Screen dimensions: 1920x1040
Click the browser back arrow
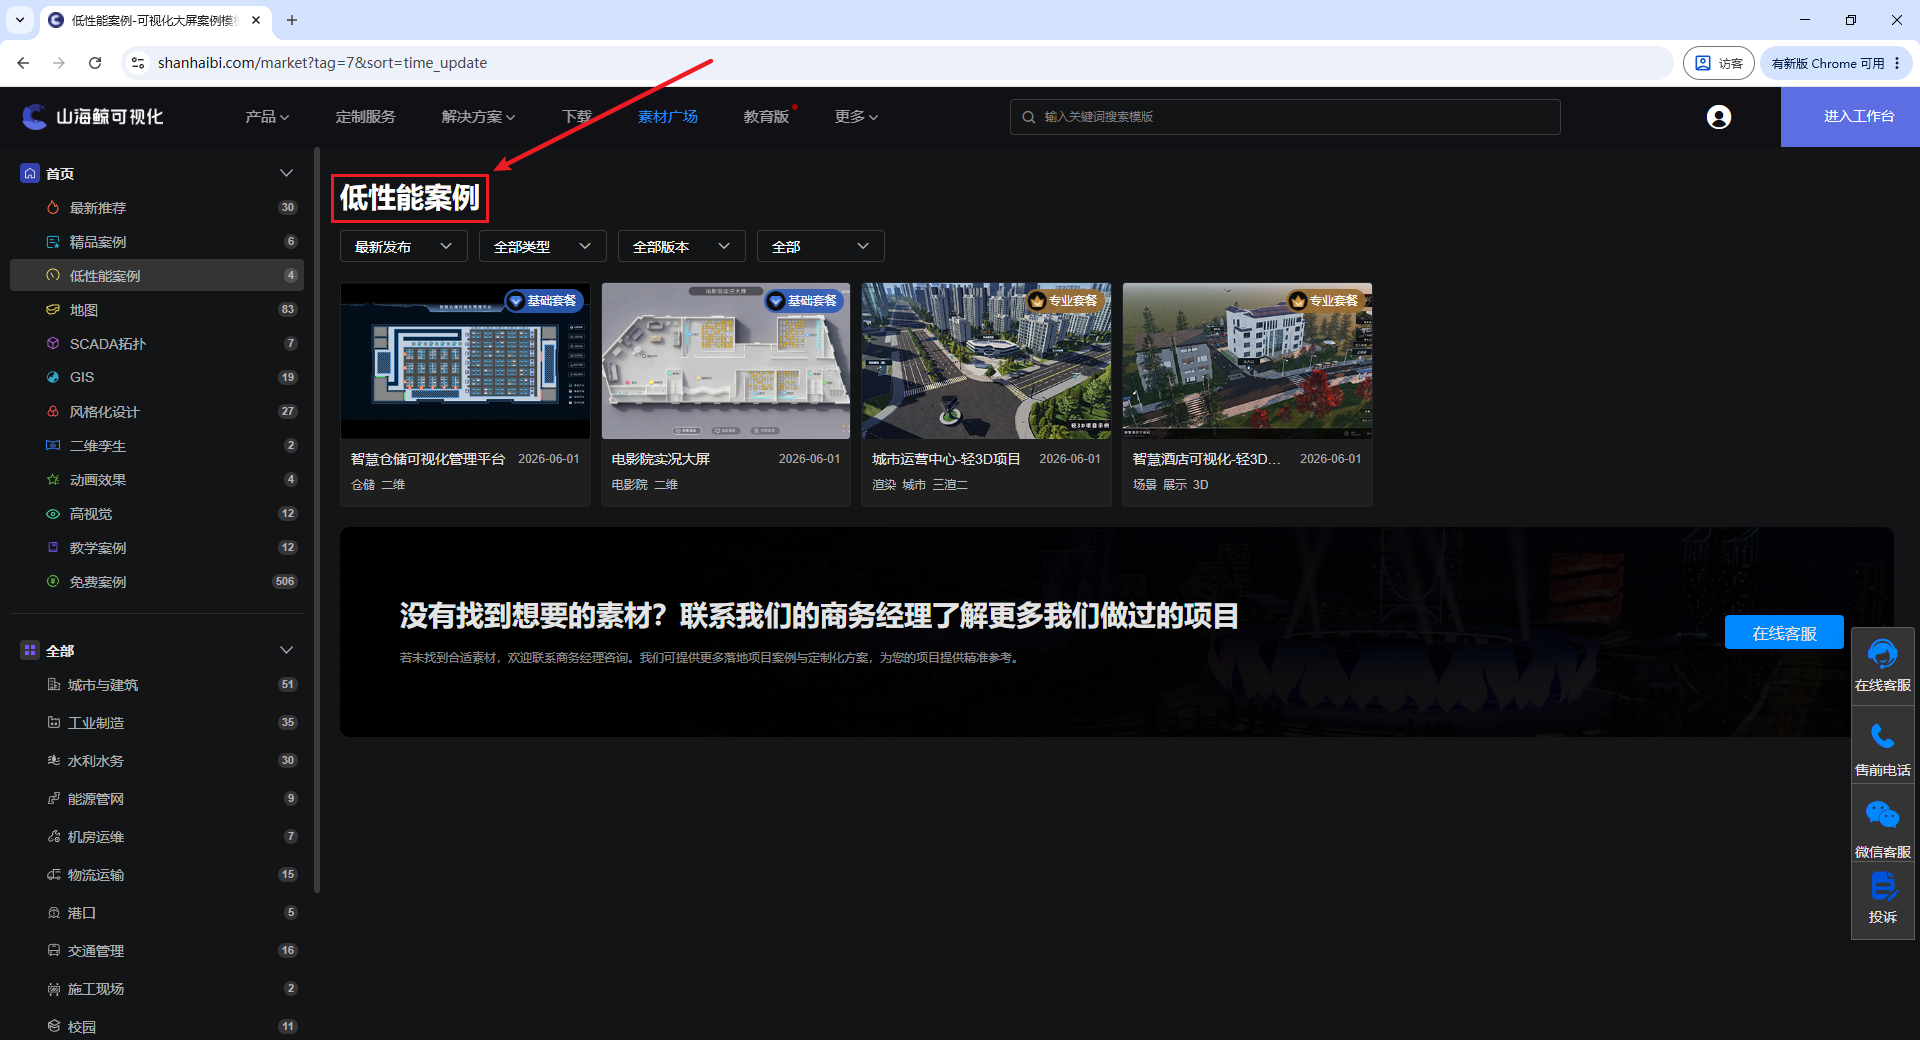[23, 63]
